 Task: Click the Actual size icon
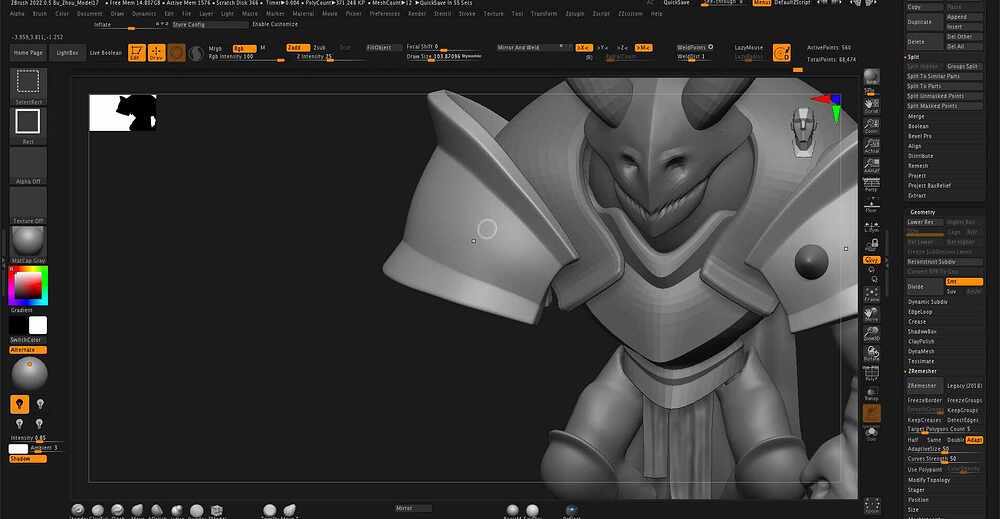coord(871,145)
